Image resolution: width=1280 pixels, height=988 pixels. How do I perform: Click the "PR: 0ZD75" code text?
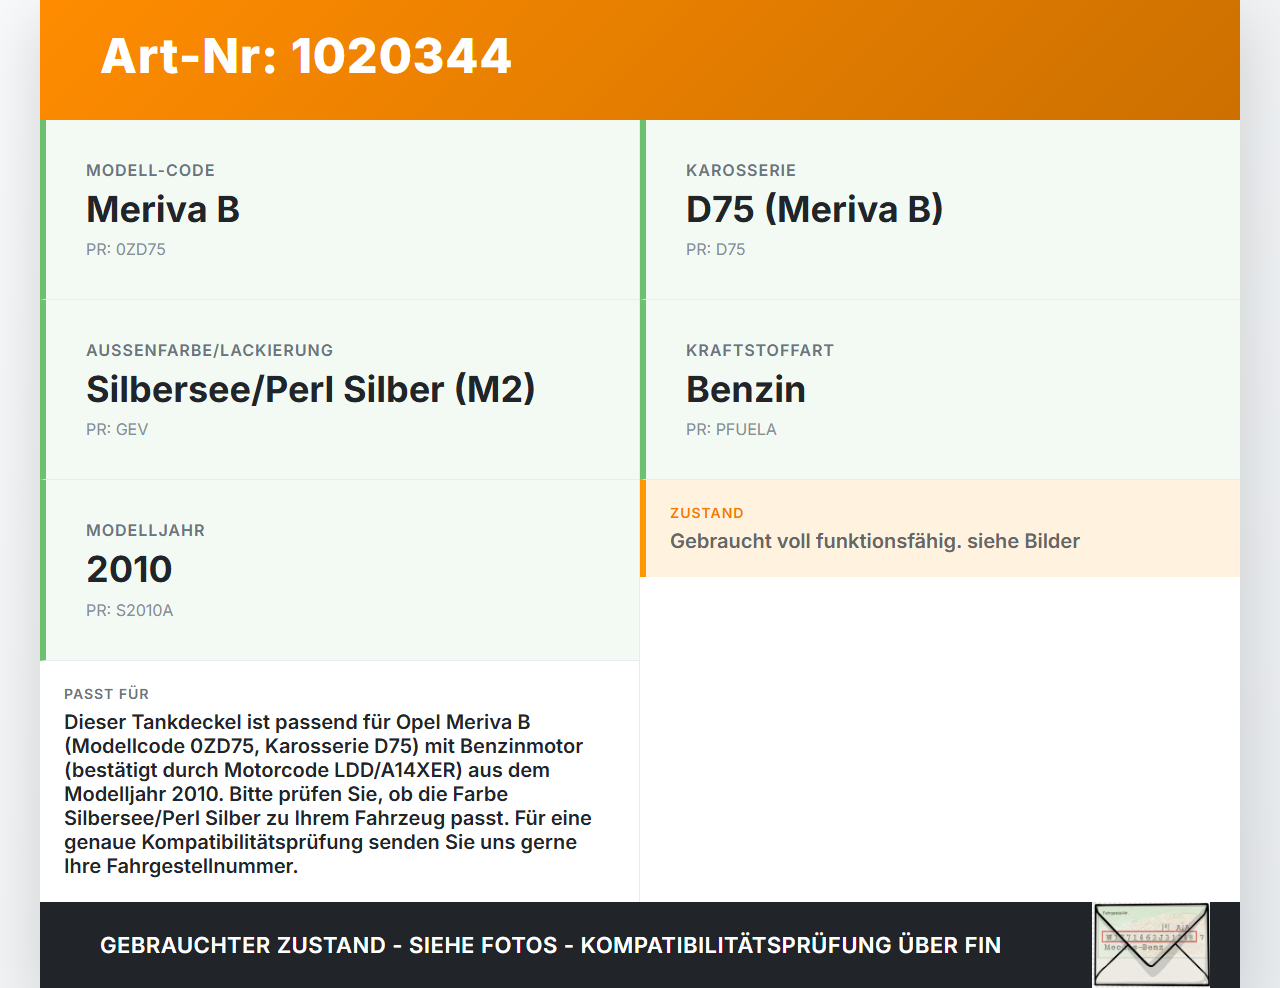click(126, 249)
